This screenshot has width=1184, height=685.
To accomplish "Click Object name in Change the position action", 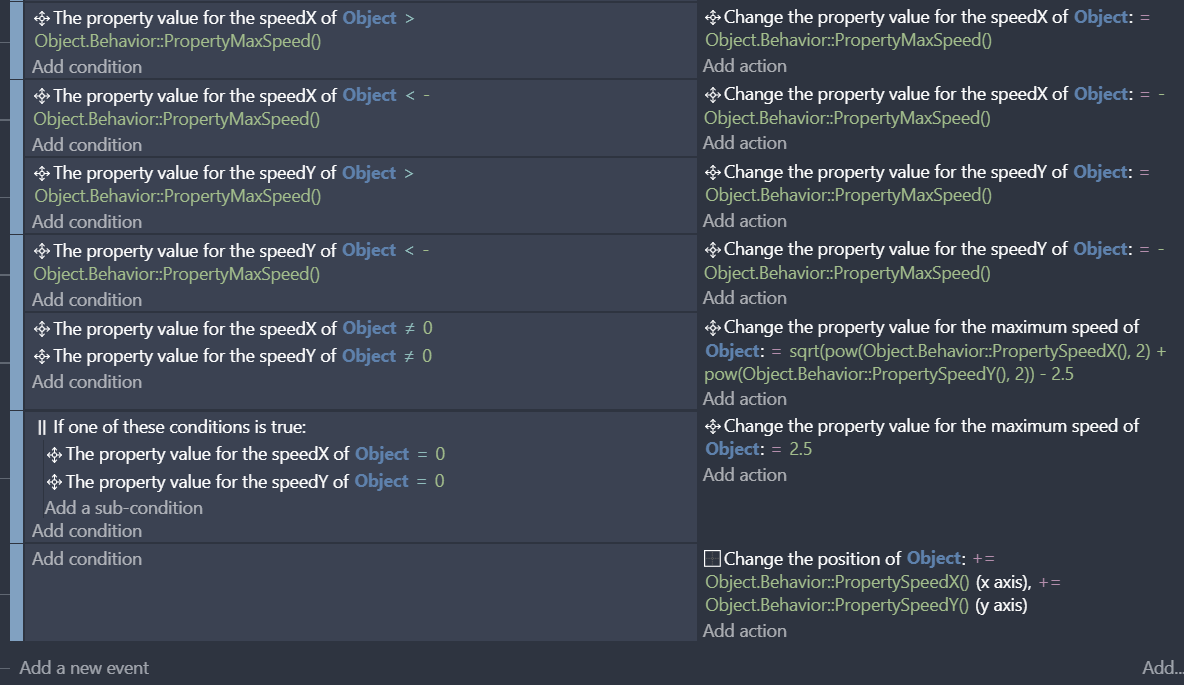I will pos(933,559).
